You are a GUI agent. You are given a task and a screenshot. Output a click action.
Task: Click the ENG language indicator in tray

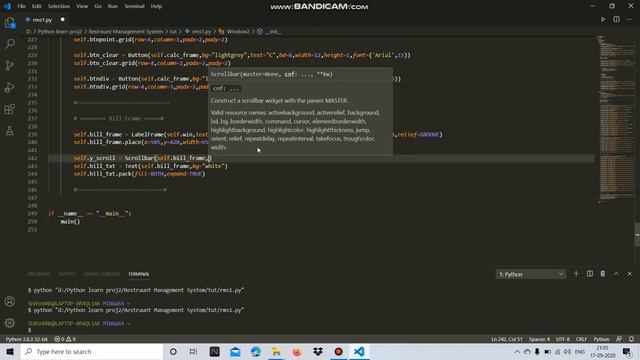click(580, 351)
